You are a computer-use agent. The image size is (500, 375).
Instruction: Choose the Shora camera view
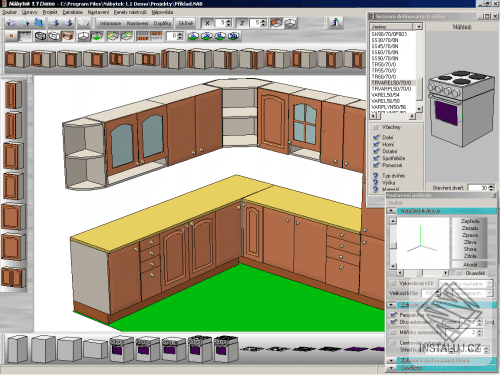tap(470, 249)
